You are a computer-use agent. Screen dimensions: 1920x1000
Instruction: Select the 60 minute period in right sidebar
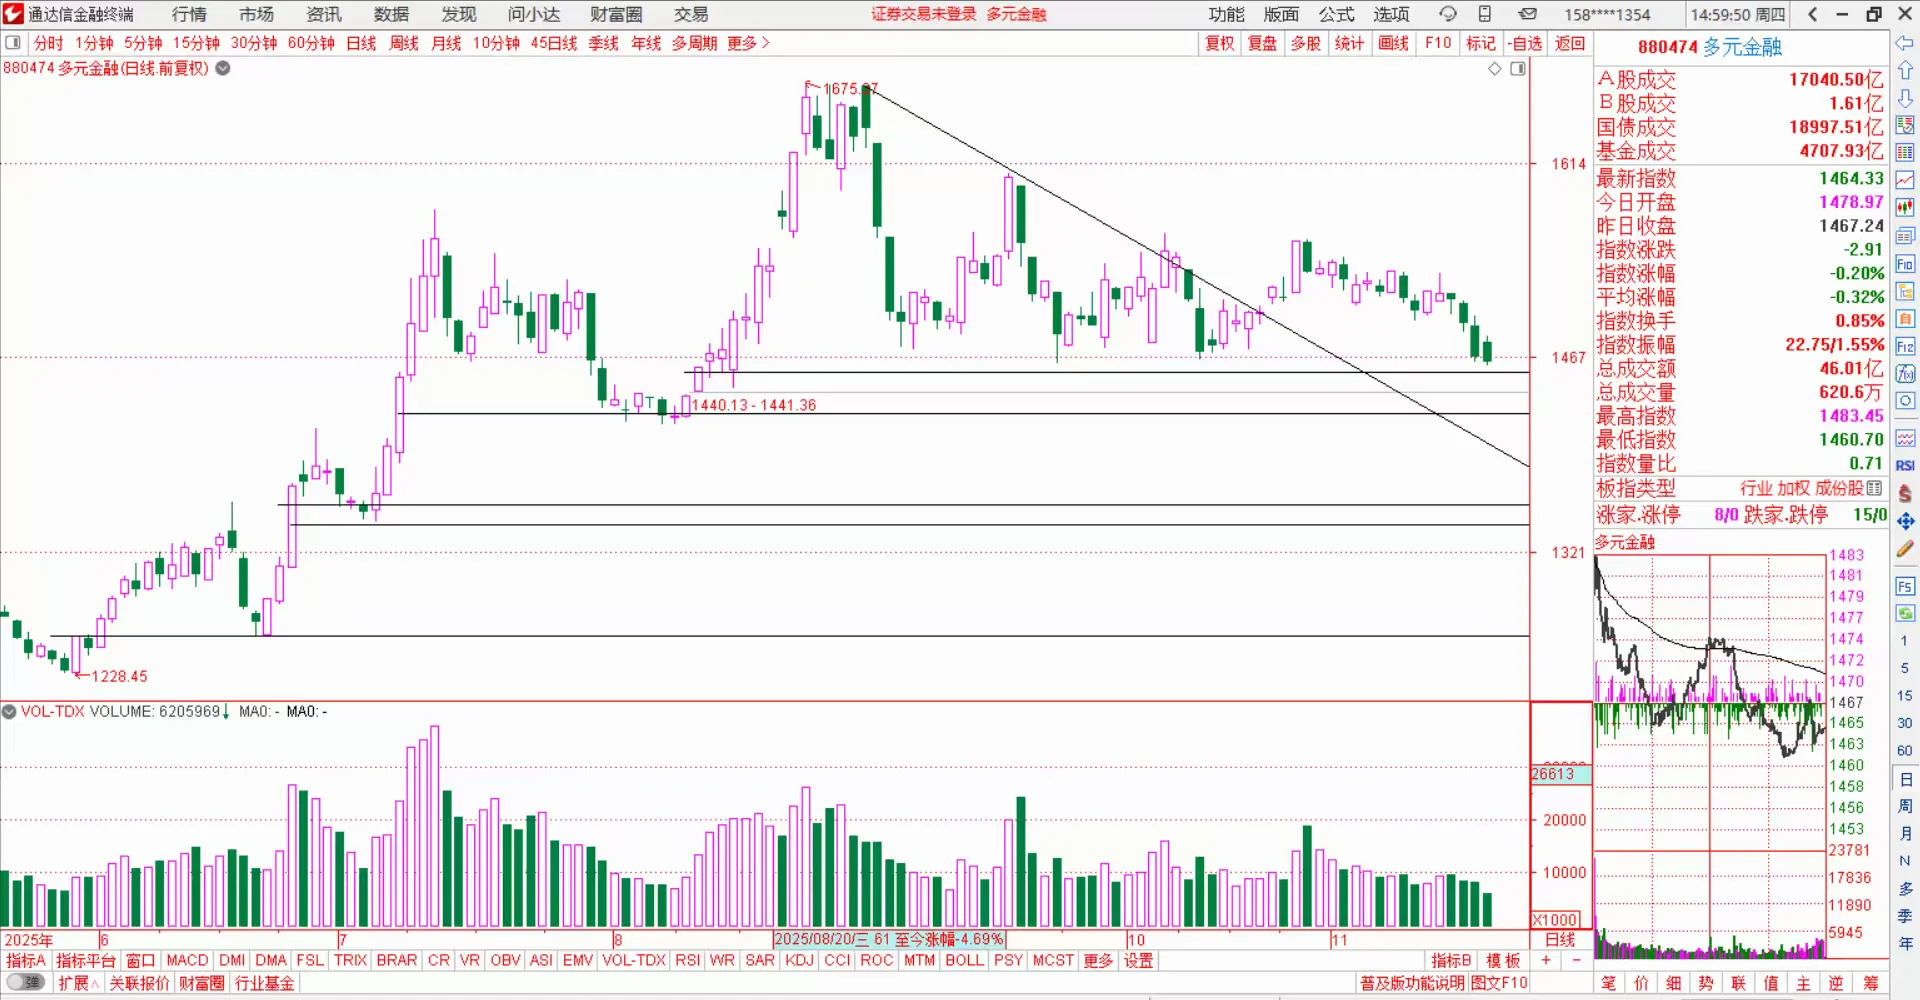[x=1905, y=750]
